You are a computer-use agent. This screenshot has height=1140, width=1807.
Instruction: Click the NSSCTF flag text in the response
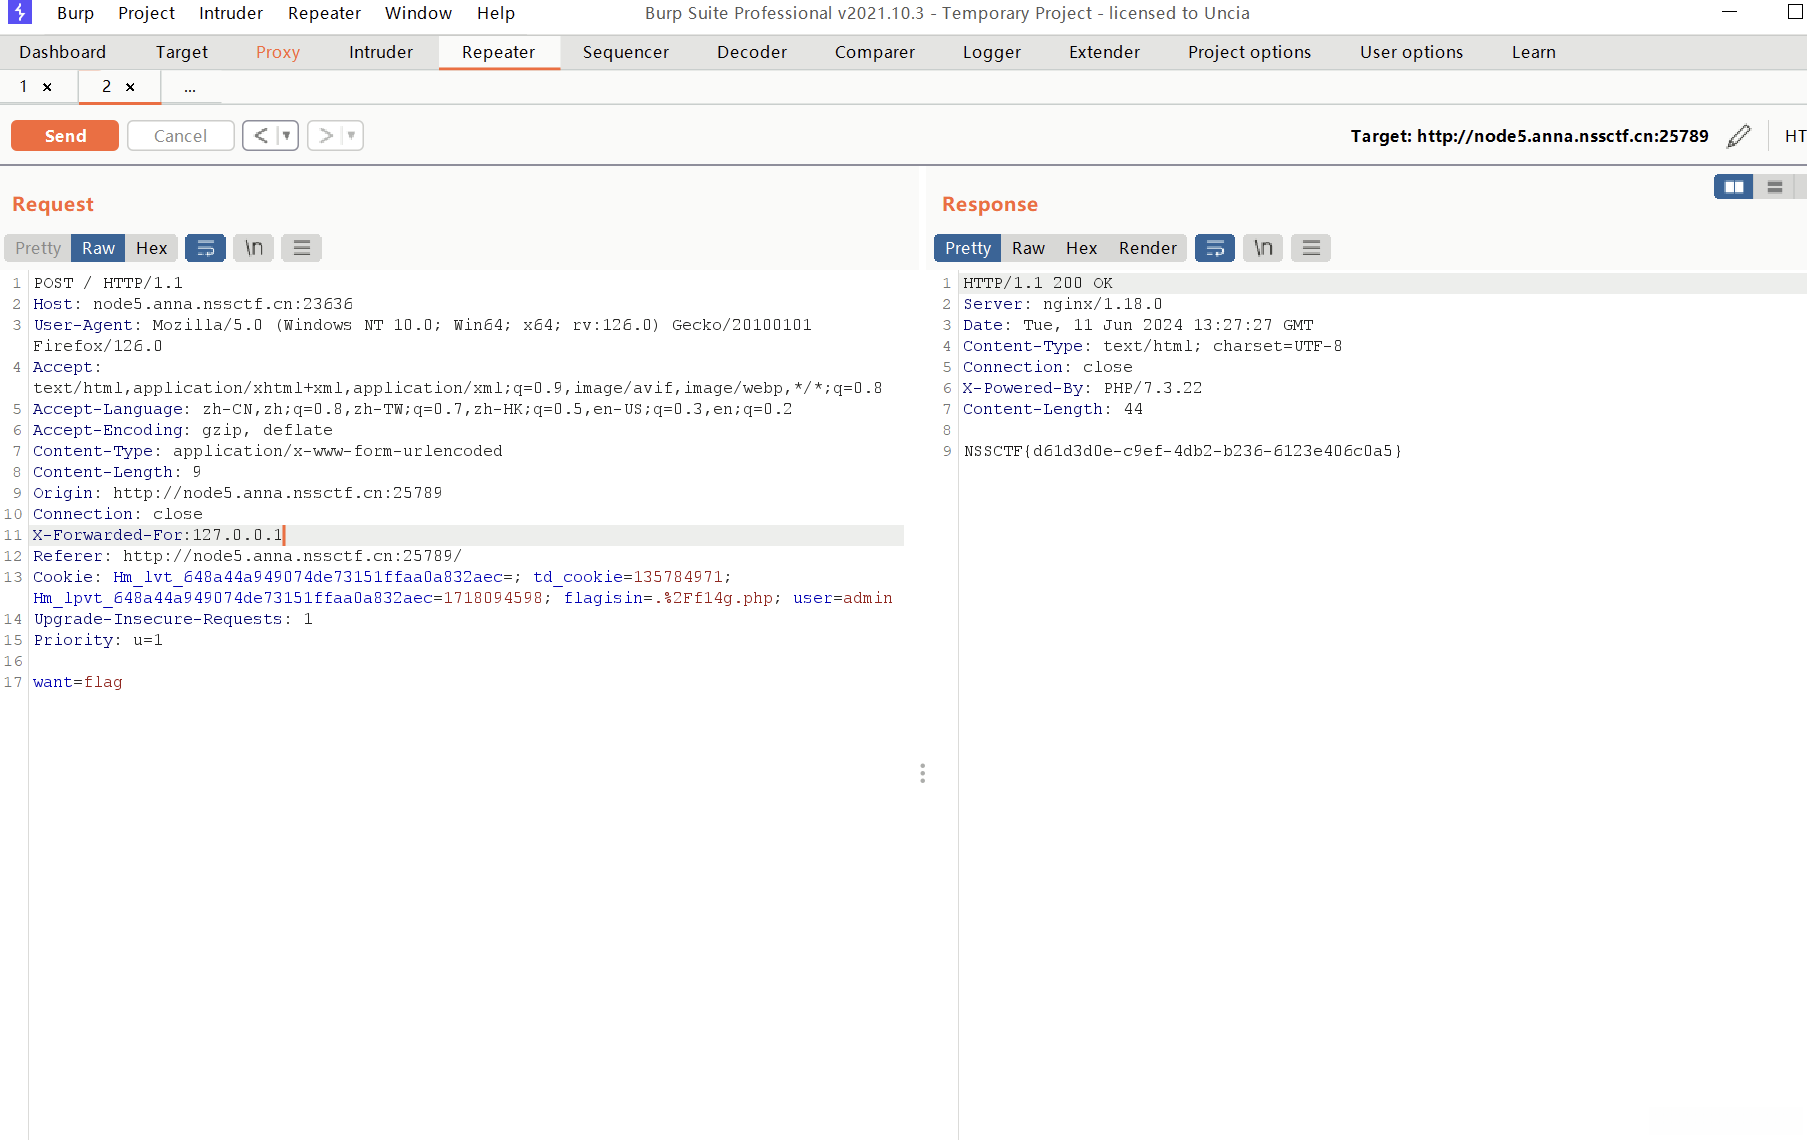pyautogui.click(x=1183, y=451)
